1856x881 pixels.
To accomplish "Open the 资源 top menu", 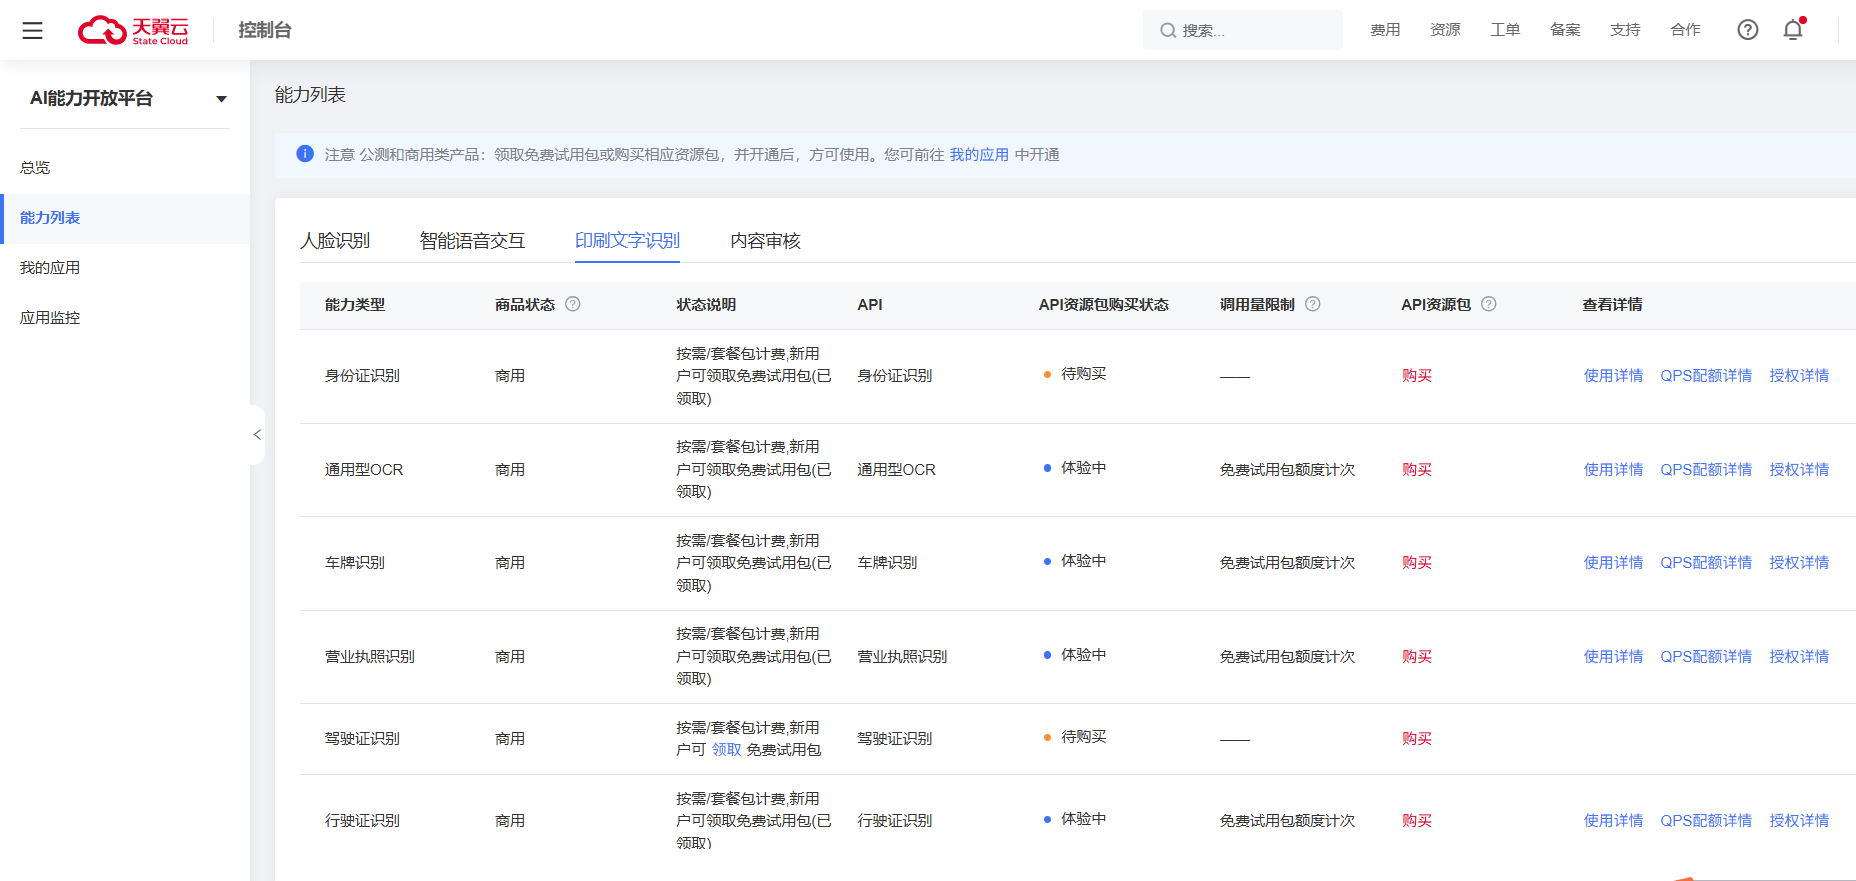I will pos(1445,30).
